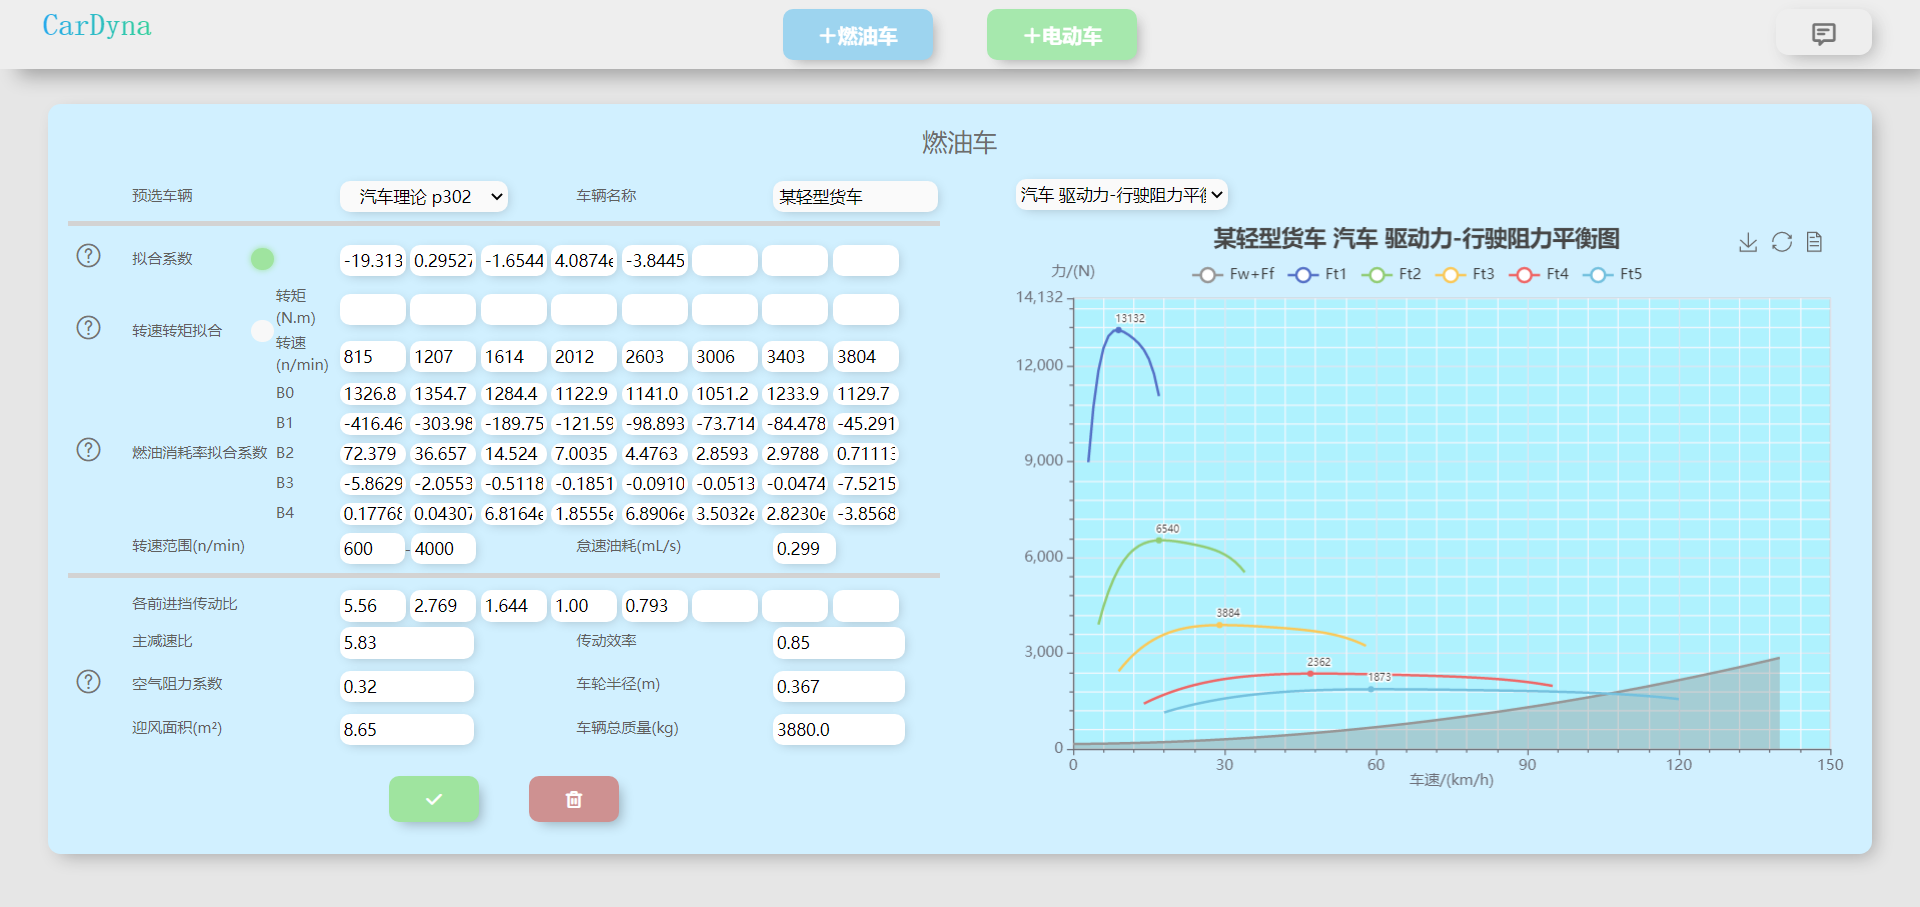Toggle the Ft1 legend series
This screenshot has width=1920, height=907.
coord(1317,274)
